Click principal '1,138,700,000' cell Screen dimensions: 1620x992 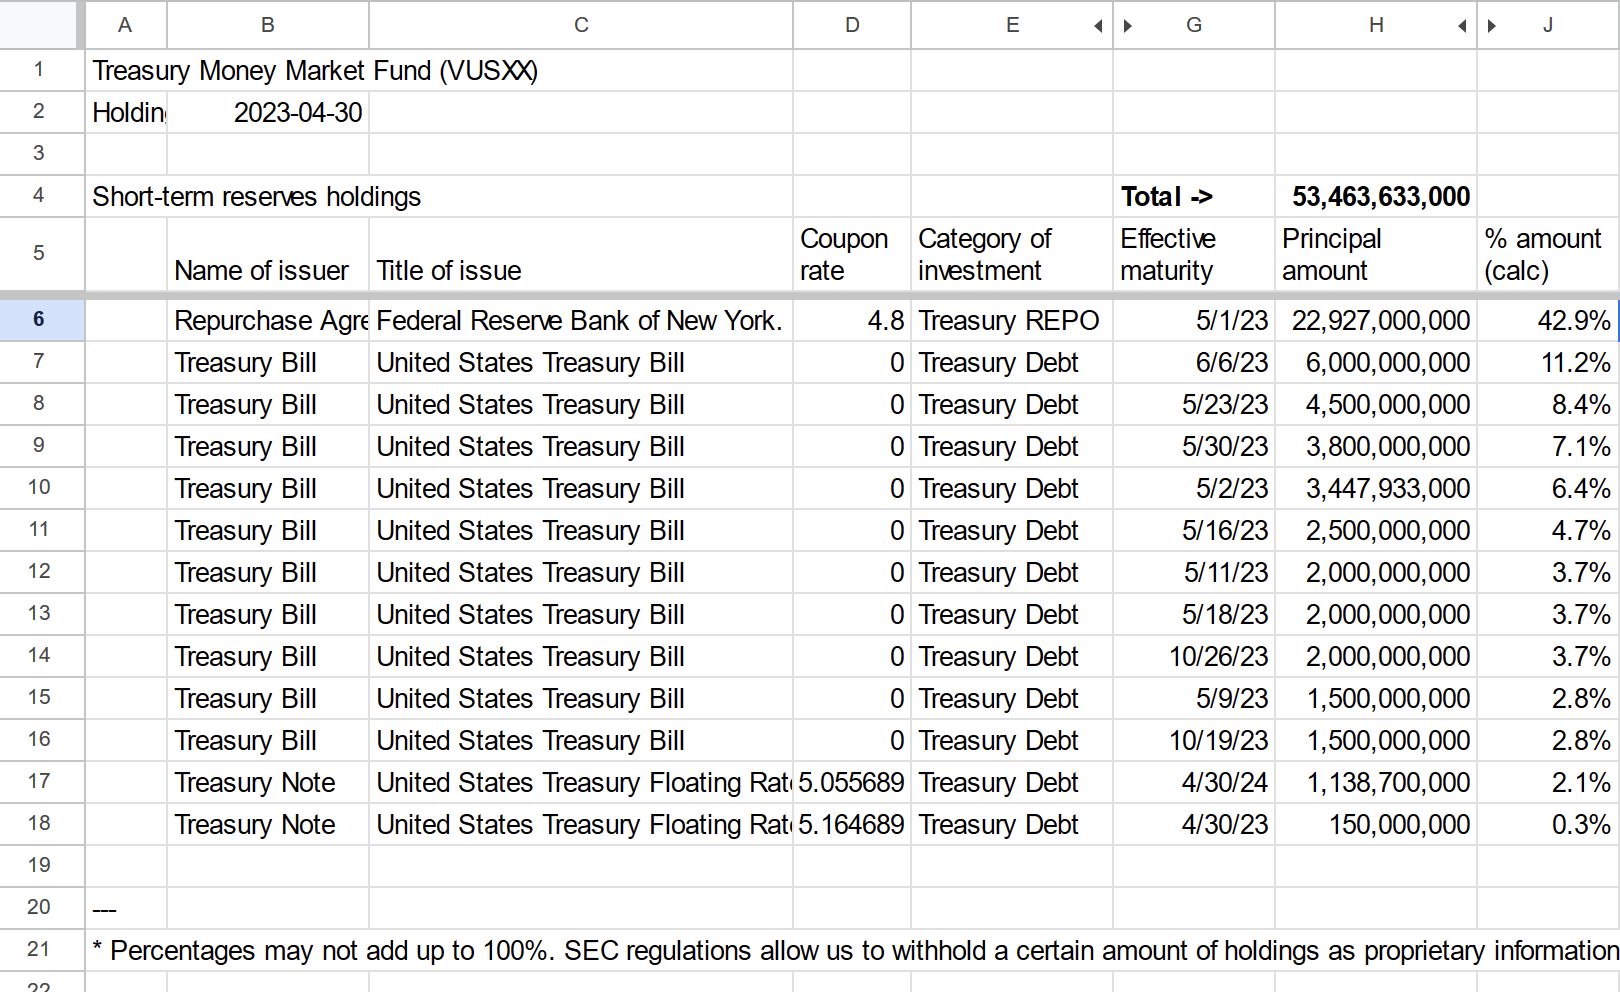coord(1376,783)
